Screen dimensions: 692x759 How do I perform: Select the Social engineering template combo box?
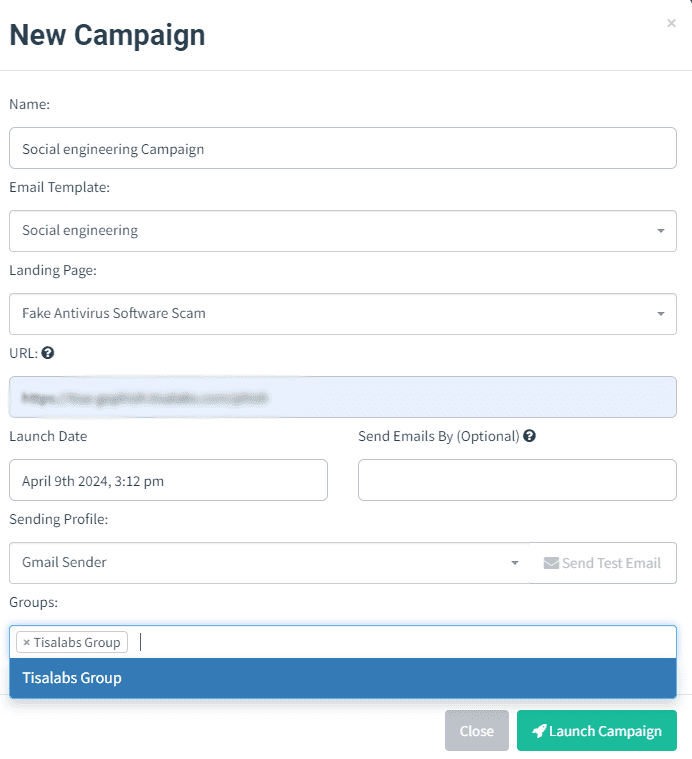tap(343, 231)
